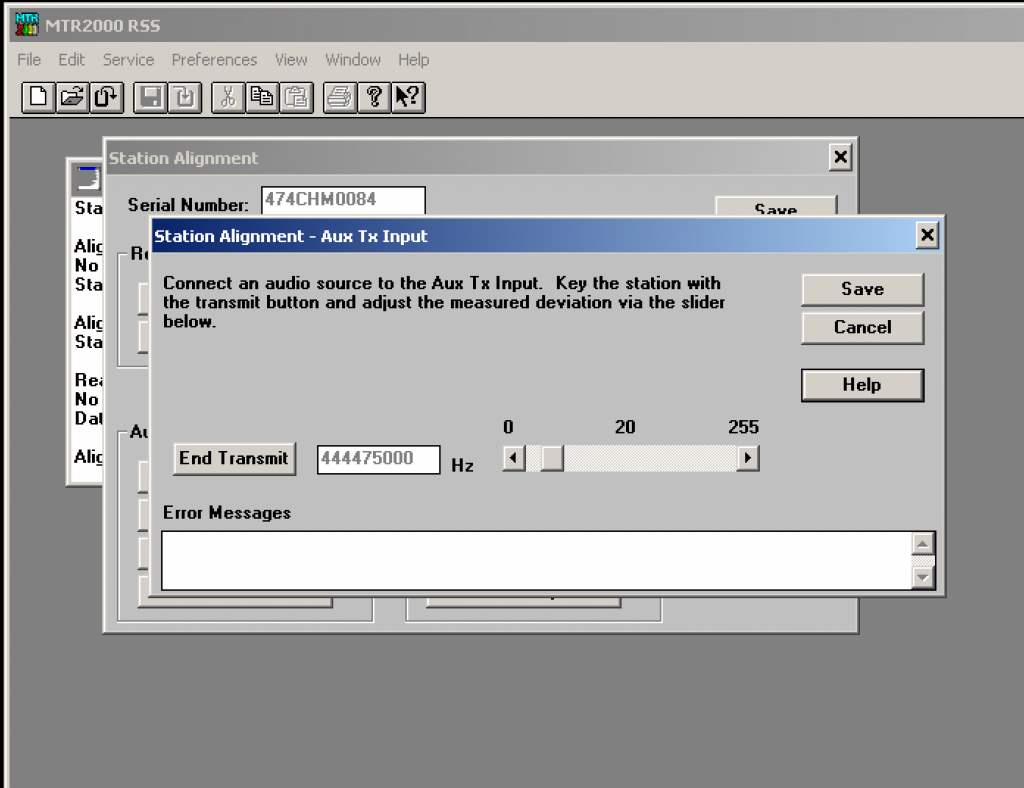This screenshot has height=788, width=1024.
Task: Click the slider left arrow button
Action: pos(514,458)
